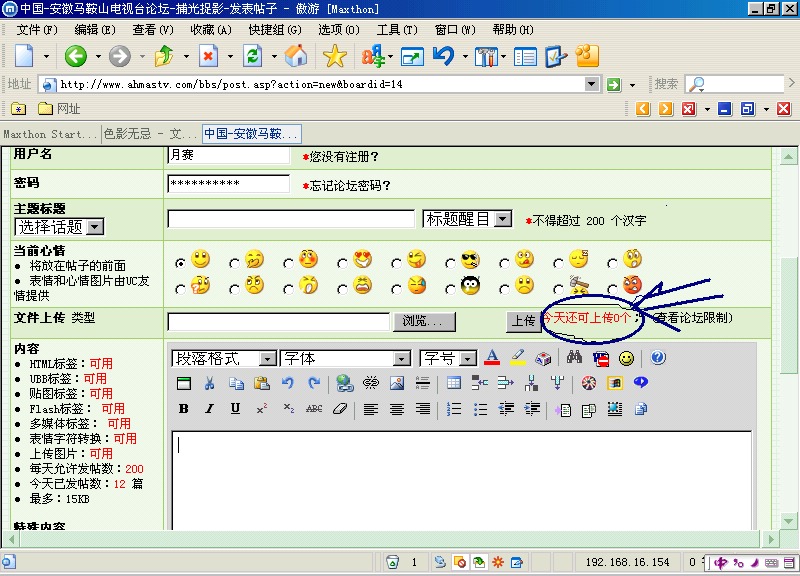This screenshot has height=576, width=800.
Task: Click the Italic formatting icon
Action: [x=209, y=409]
